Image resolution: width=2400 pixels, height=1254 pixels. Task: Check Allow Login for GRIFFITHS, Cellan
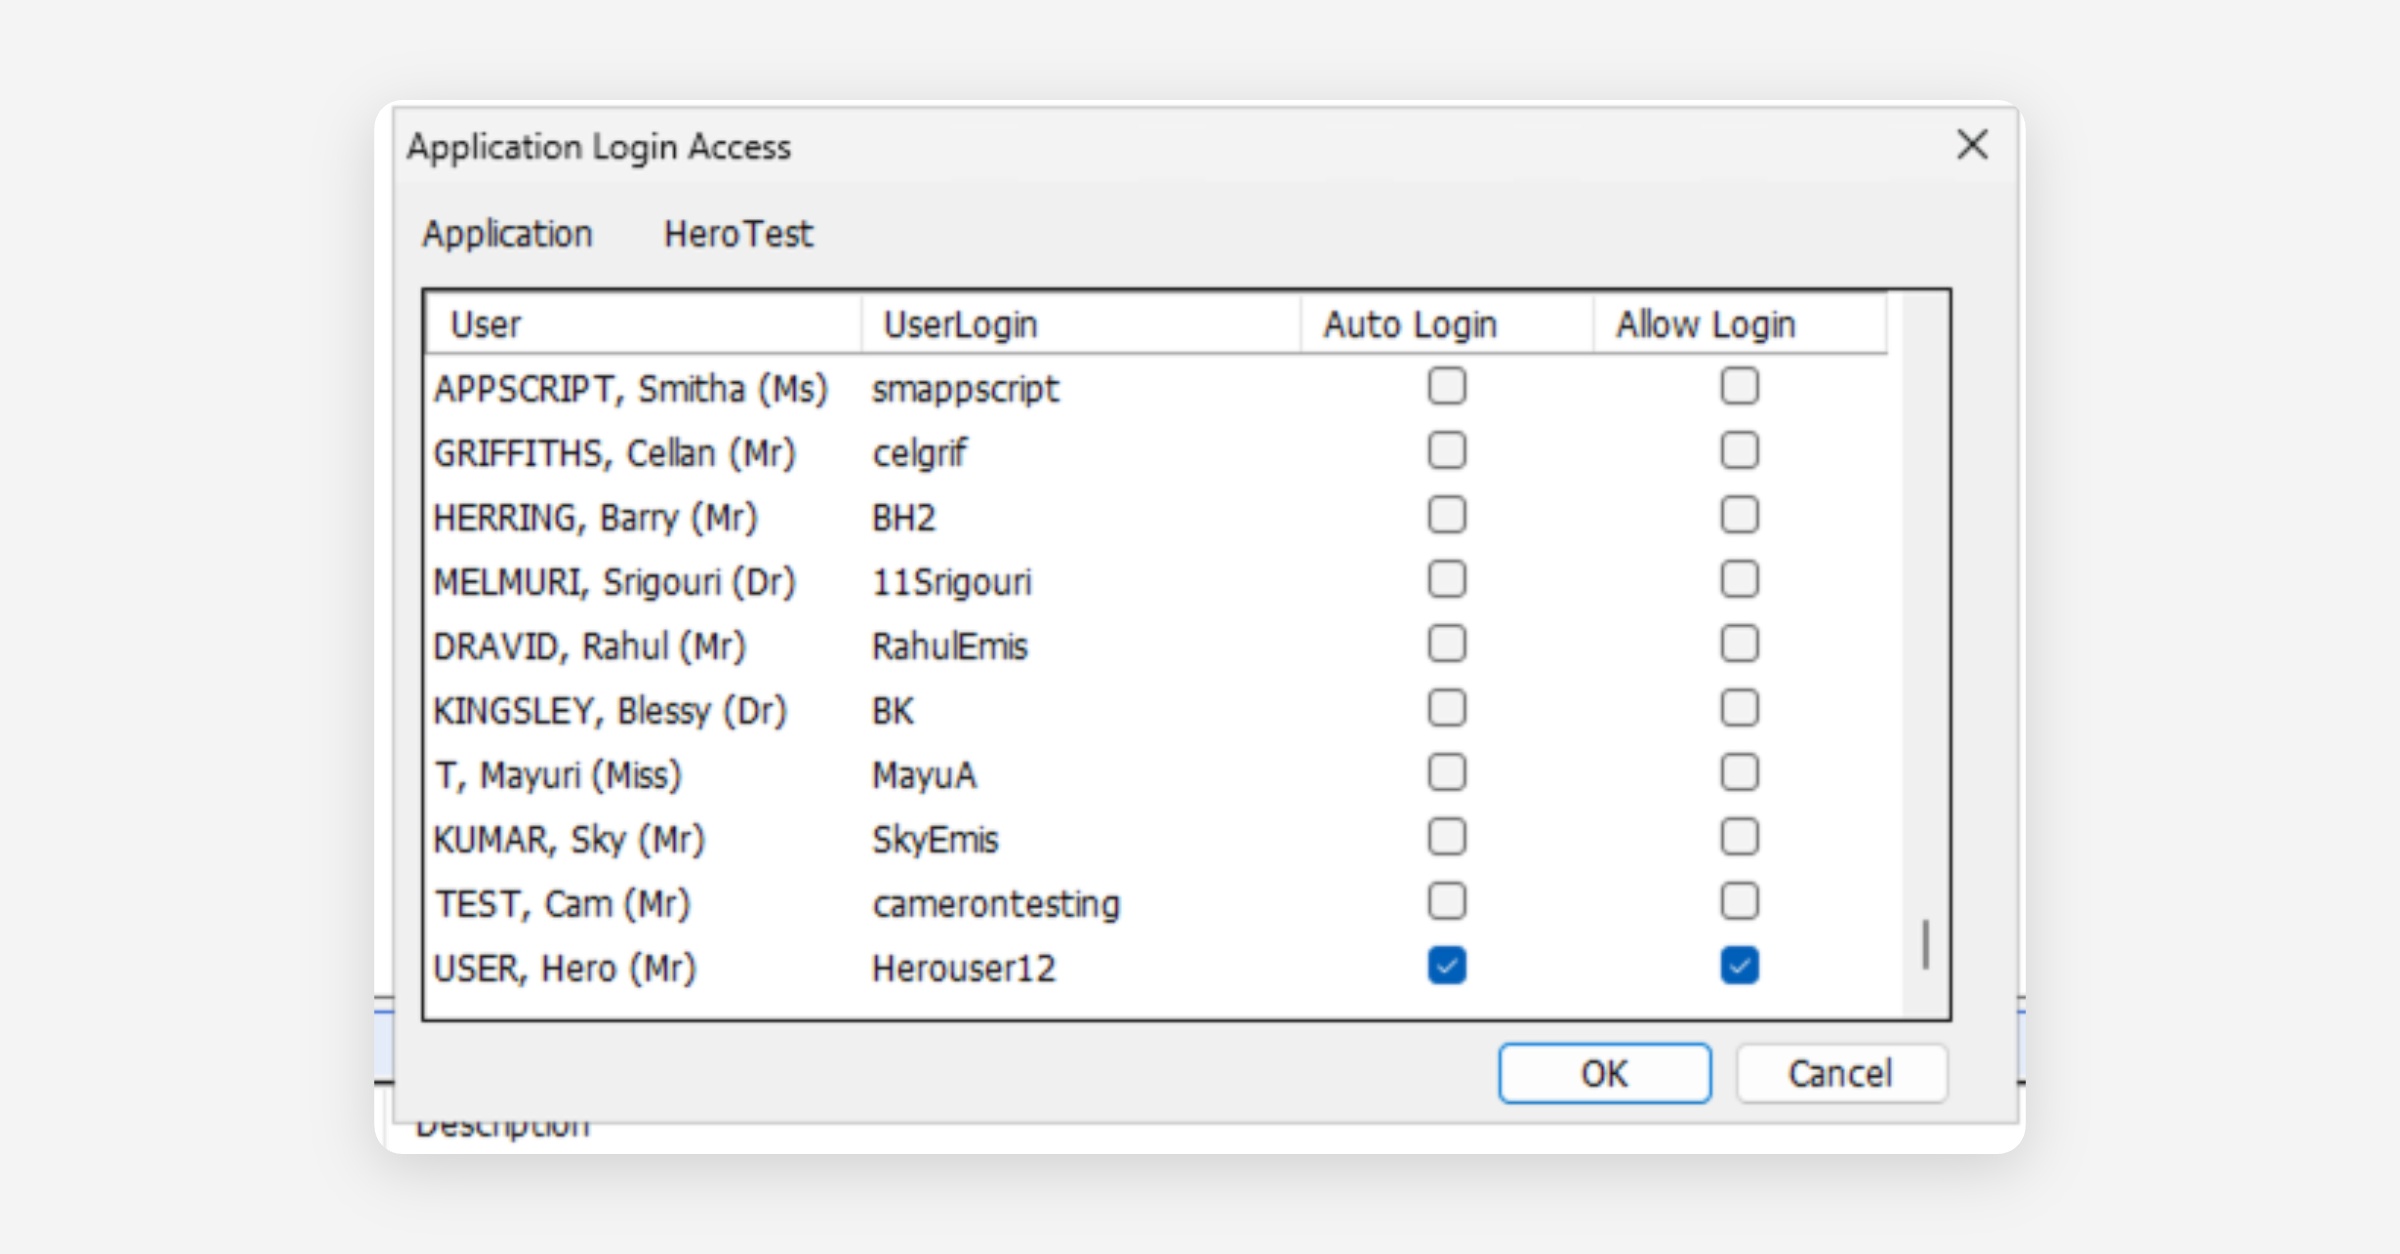(1739, 451)
